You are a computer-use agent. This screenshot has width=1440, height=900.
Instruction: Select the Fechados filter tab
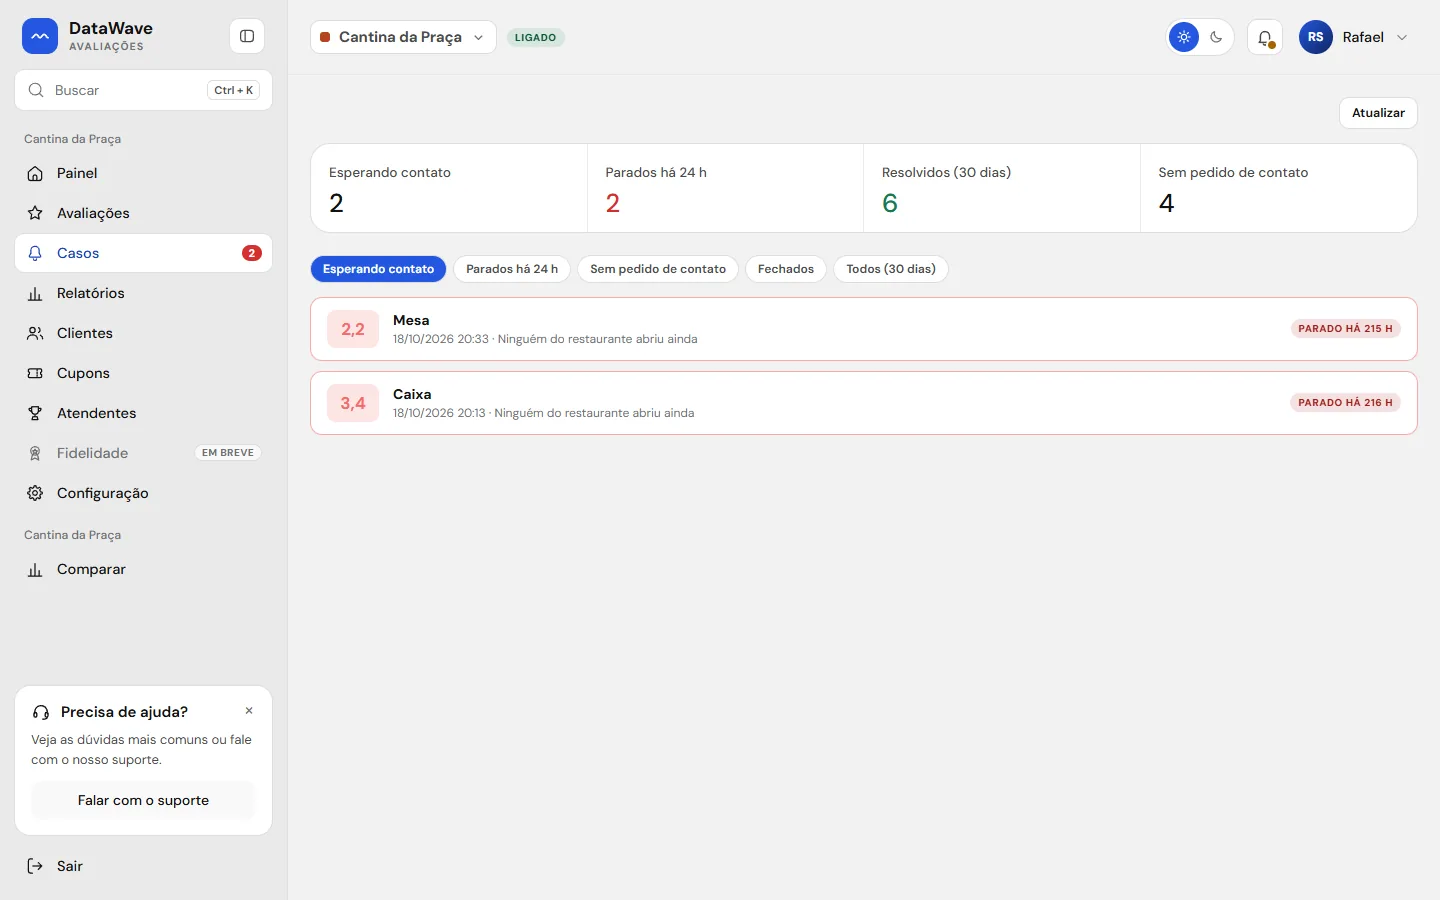[786, 269]
